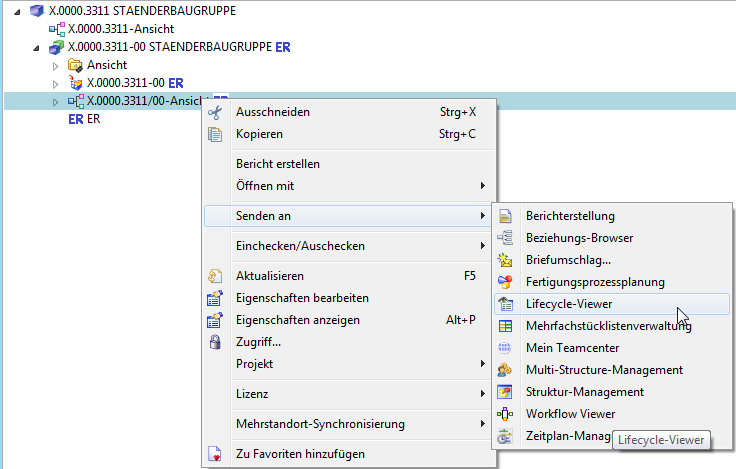Screen dimensions: 736x469
Task: Click the Beziehungs-Browser icon in submenu
Action: point(505,238)
